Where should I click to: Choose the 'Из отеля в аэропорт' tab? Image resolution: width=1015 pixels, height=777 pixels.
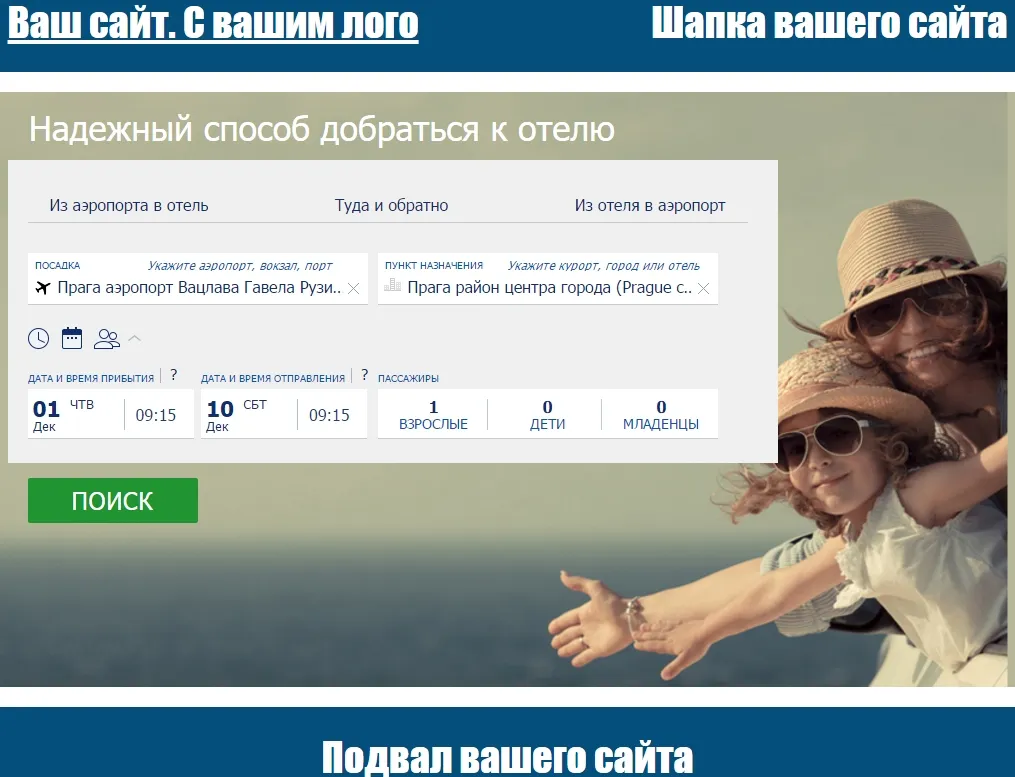649,206
